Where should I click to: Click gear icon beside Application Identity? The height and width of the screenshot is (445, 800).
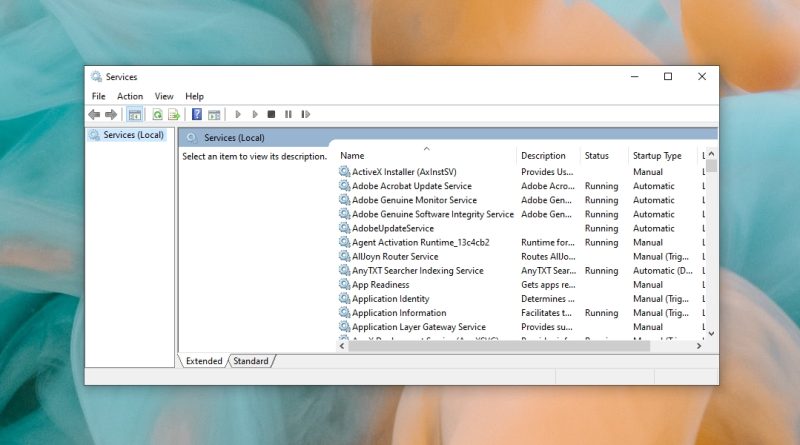(344, 298)
